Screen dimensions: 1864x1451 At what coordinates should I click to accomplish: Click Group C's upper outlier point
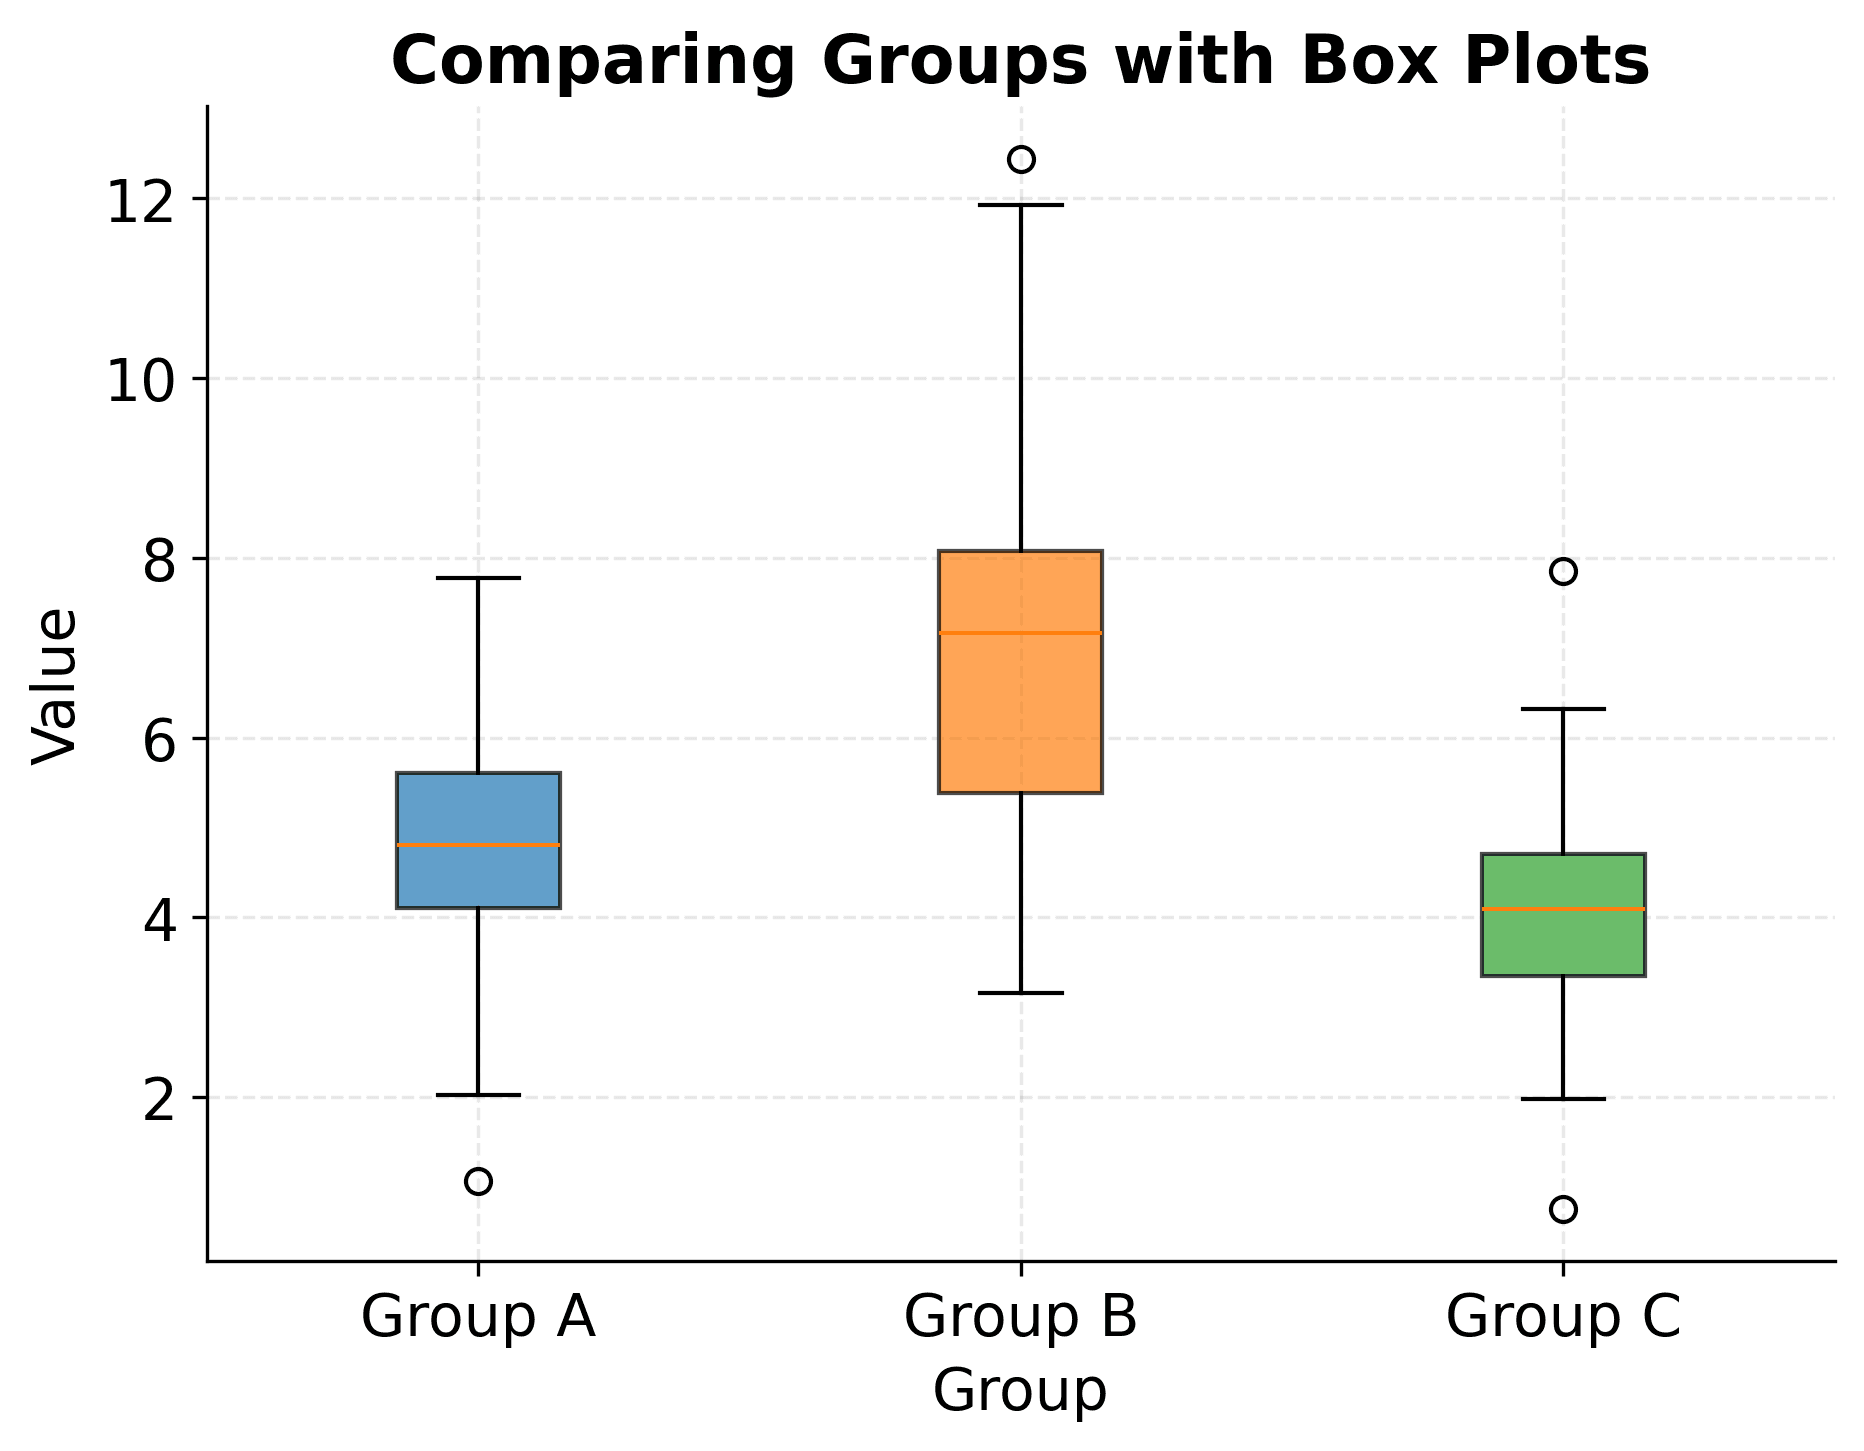click(1563, 572)
